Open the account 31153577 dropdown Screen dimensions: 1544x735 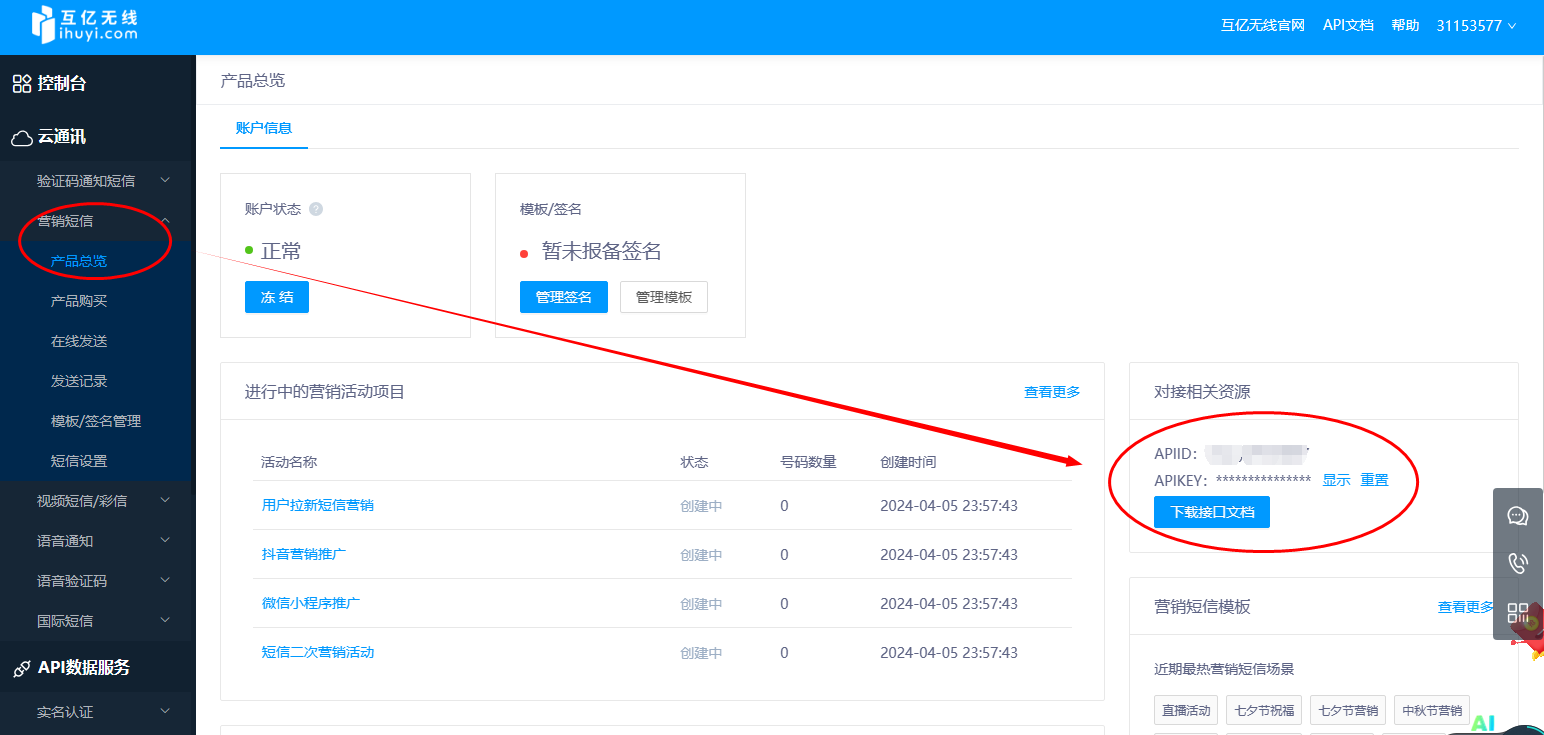[x=1477, y=26]
